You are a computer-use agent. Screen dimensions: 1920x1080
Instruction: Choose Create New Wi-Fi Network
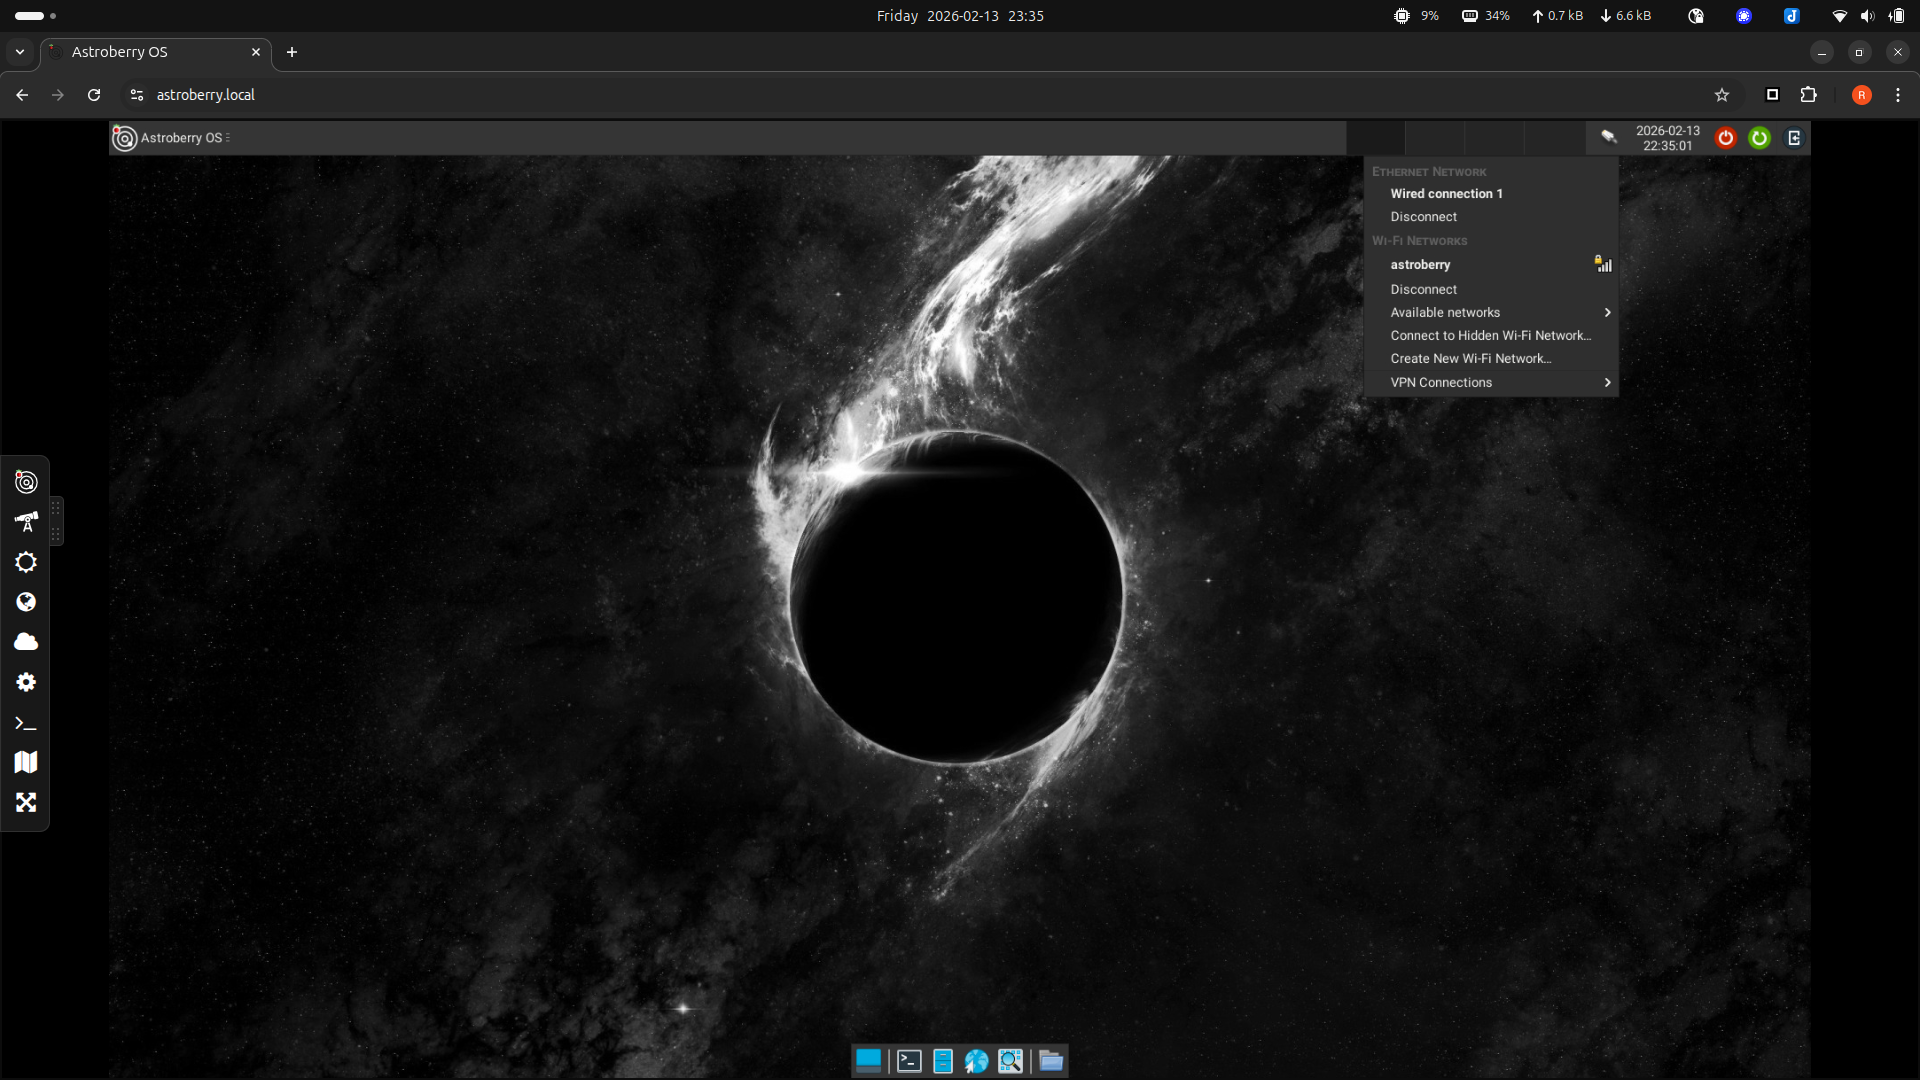(x=1470, y=358)
